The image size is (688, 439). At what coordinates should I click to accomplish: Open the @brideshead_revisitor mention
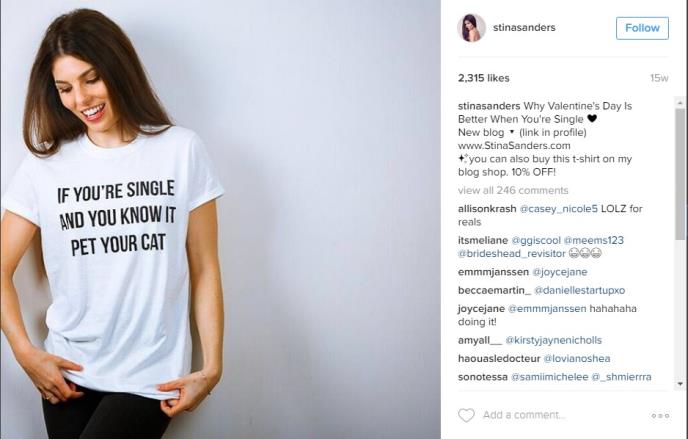pos(512,253)
